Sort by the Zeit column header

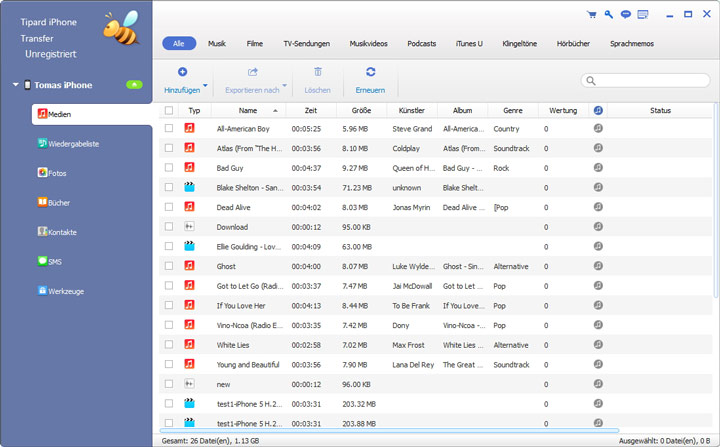[311, 110]
